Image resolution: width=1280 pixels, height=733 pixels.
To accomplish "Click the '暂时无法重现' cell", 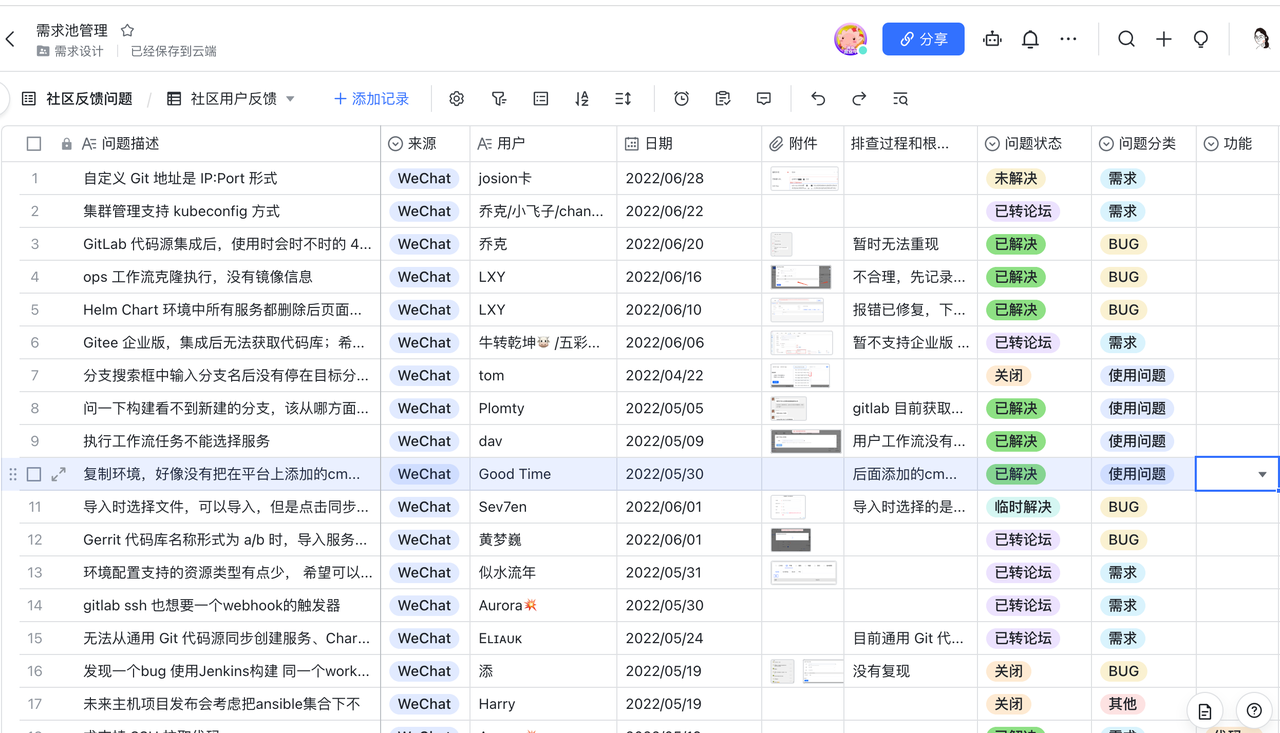I will click(x=910, y=244).
